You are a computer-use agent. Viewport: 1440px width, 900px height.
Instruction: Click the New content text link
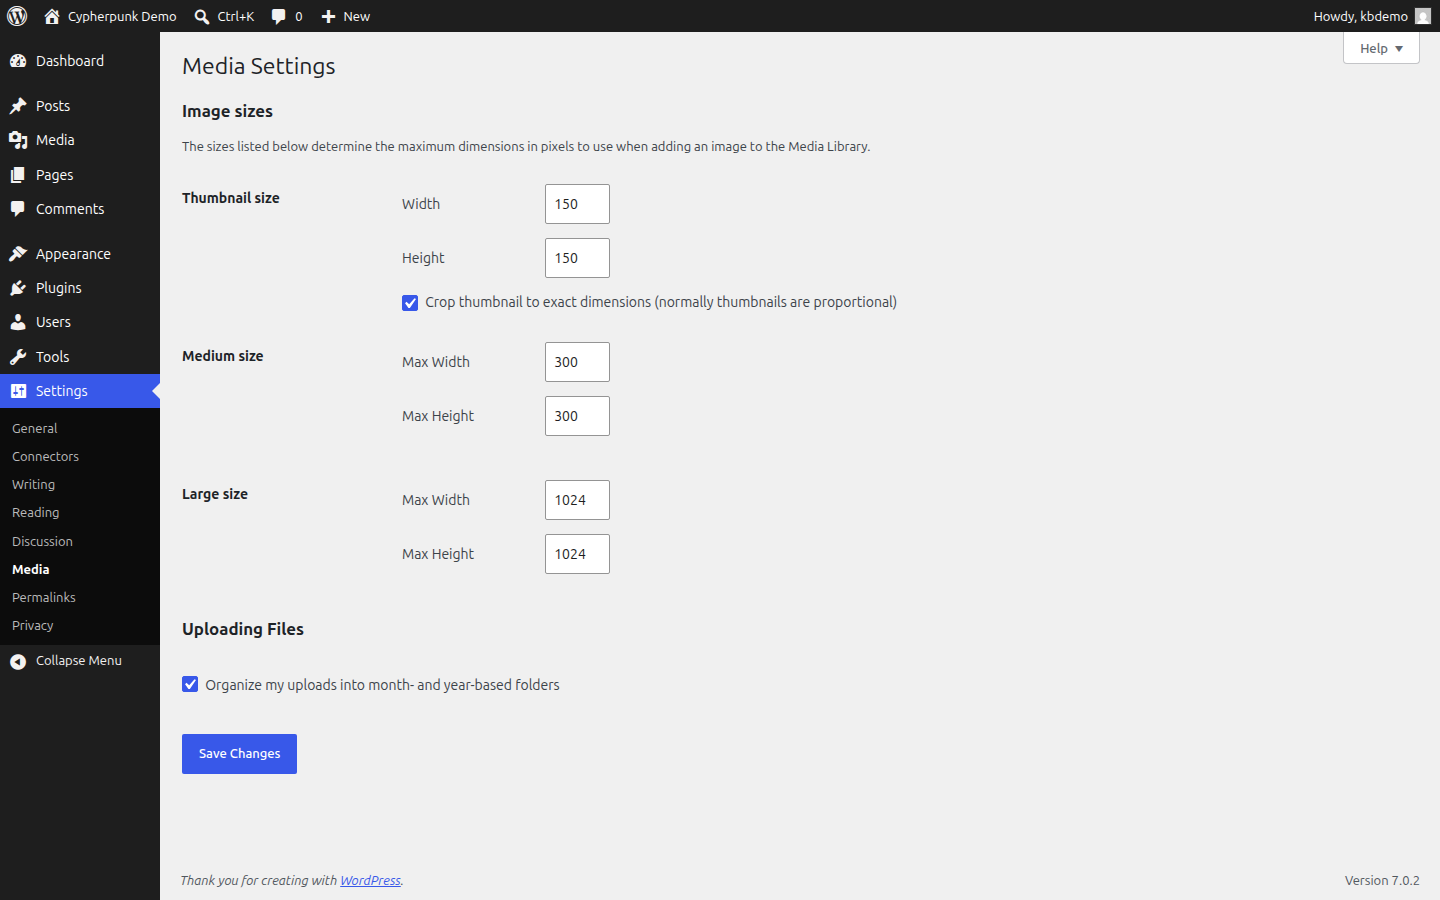357,16
